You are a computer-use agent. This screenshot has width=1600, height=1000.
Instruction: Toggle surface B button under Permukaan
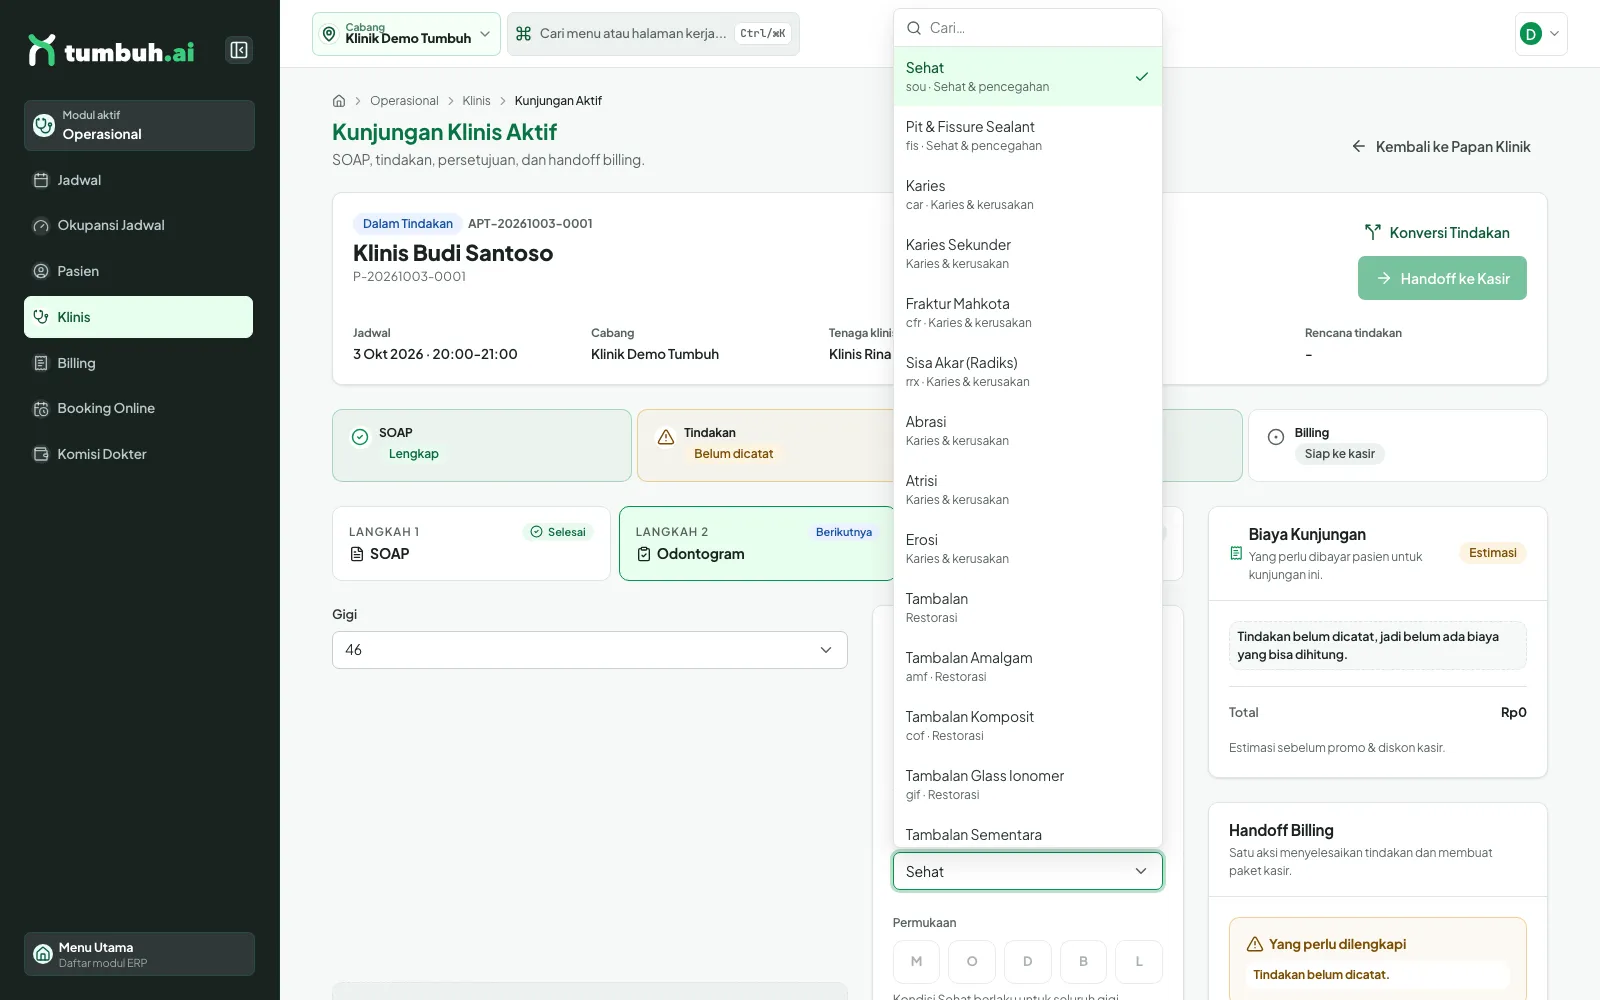tap(1083, 961)
